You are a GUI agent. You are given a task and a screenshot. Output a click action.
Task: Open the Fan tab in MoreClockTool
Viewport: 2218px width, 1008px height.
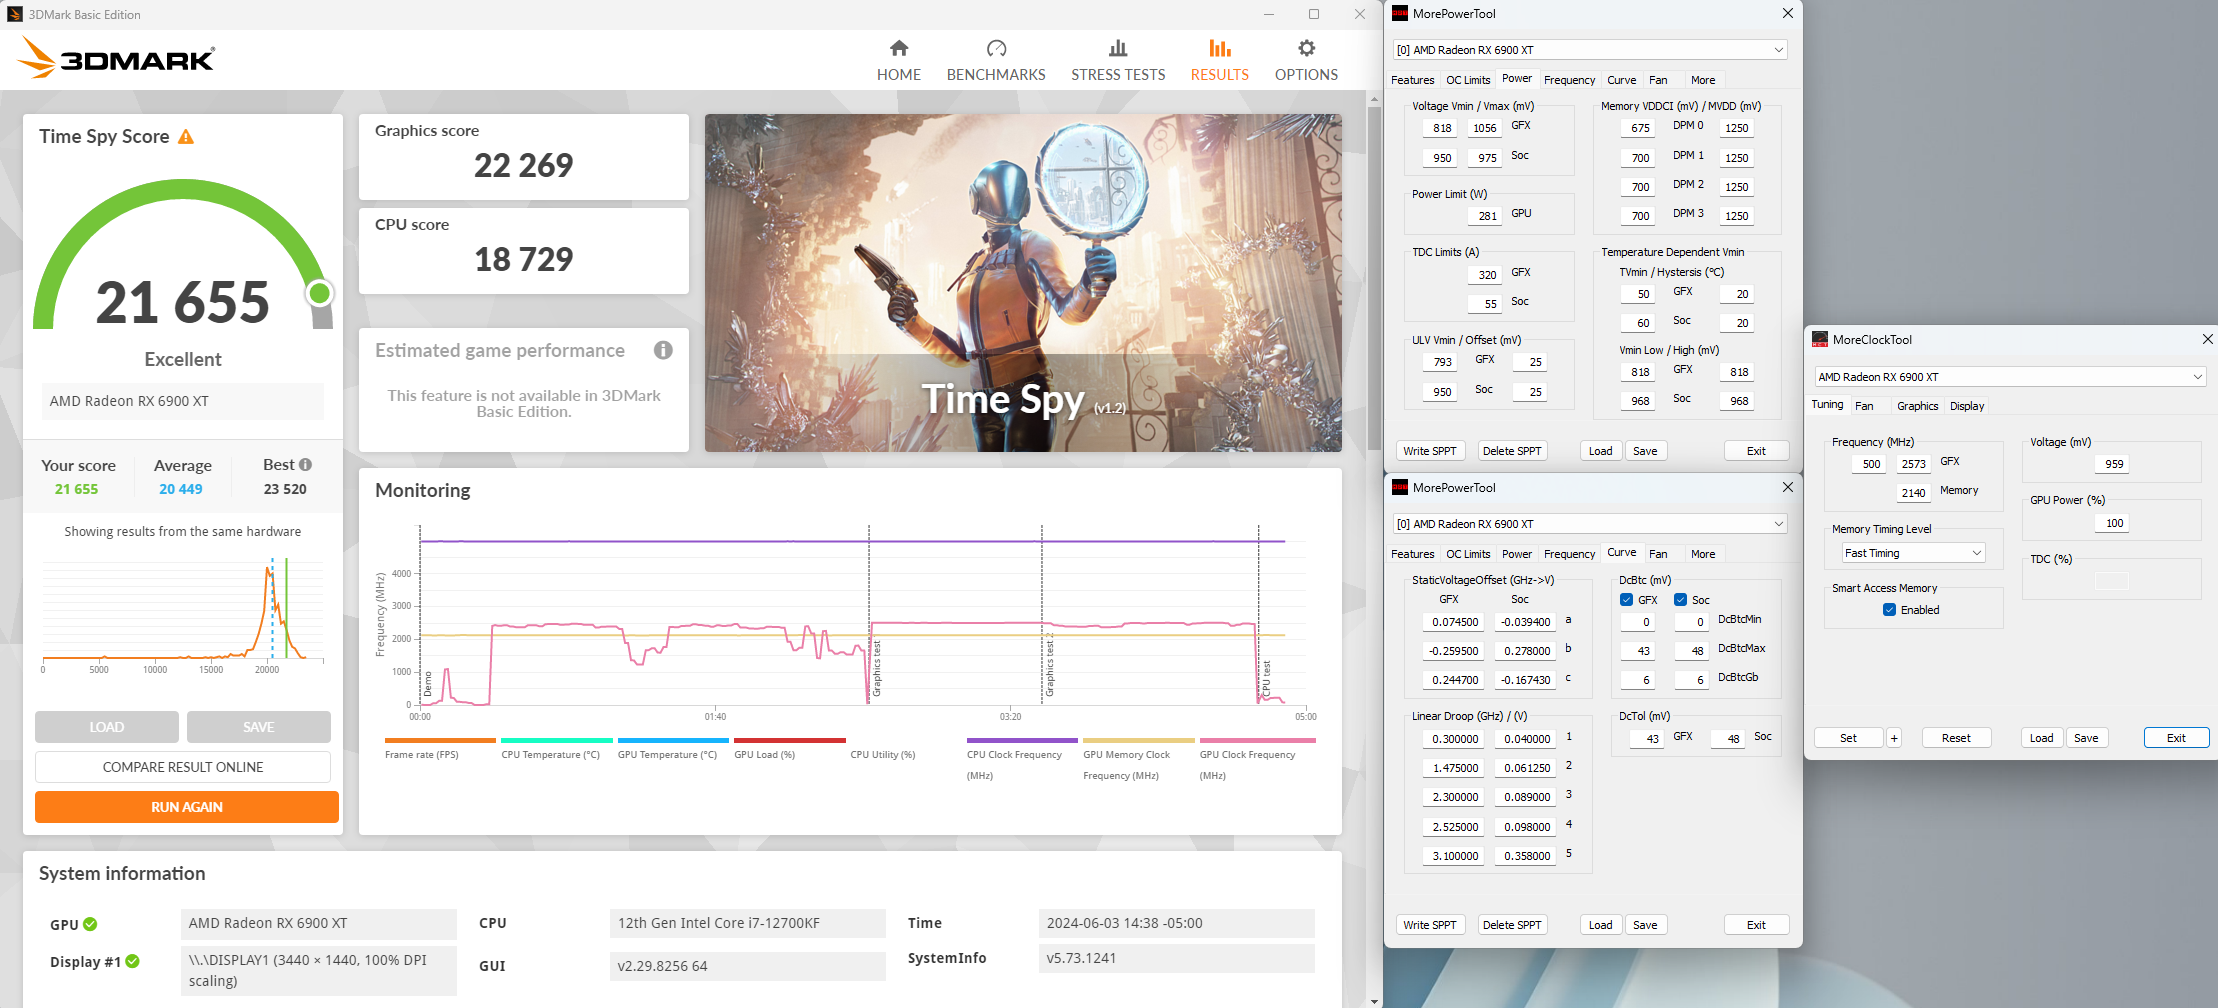(x=1864, y=406)
